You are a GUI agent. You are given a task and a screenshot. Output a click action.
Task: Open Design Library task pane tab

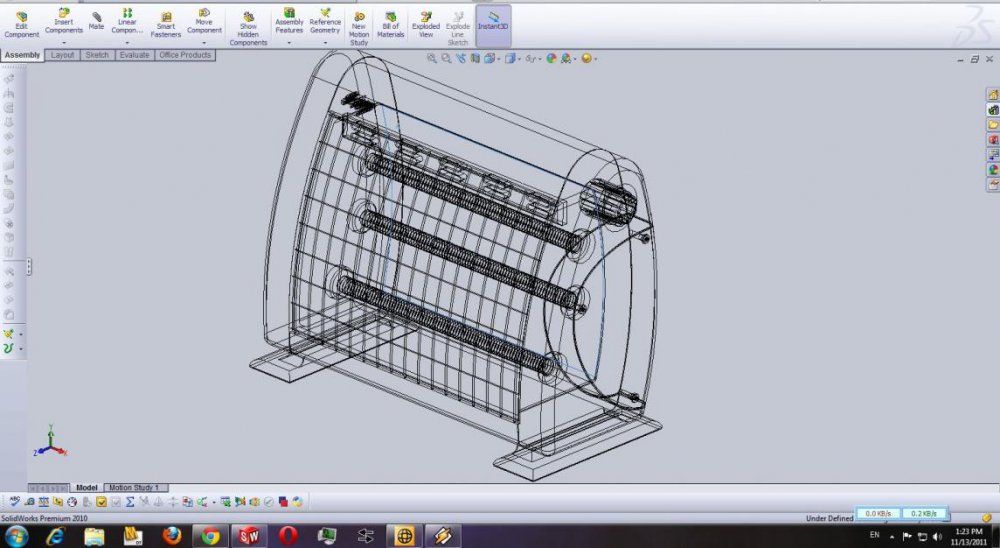click(993, 110)
